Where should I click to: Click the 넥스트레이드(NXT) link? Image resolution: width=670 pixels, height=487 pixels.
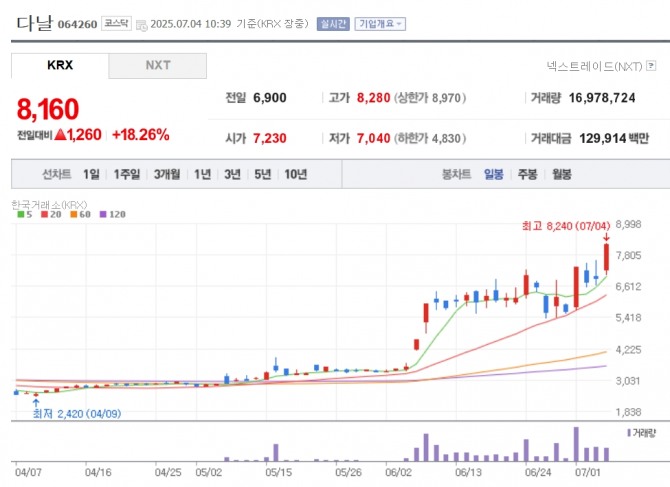point(594,66)
